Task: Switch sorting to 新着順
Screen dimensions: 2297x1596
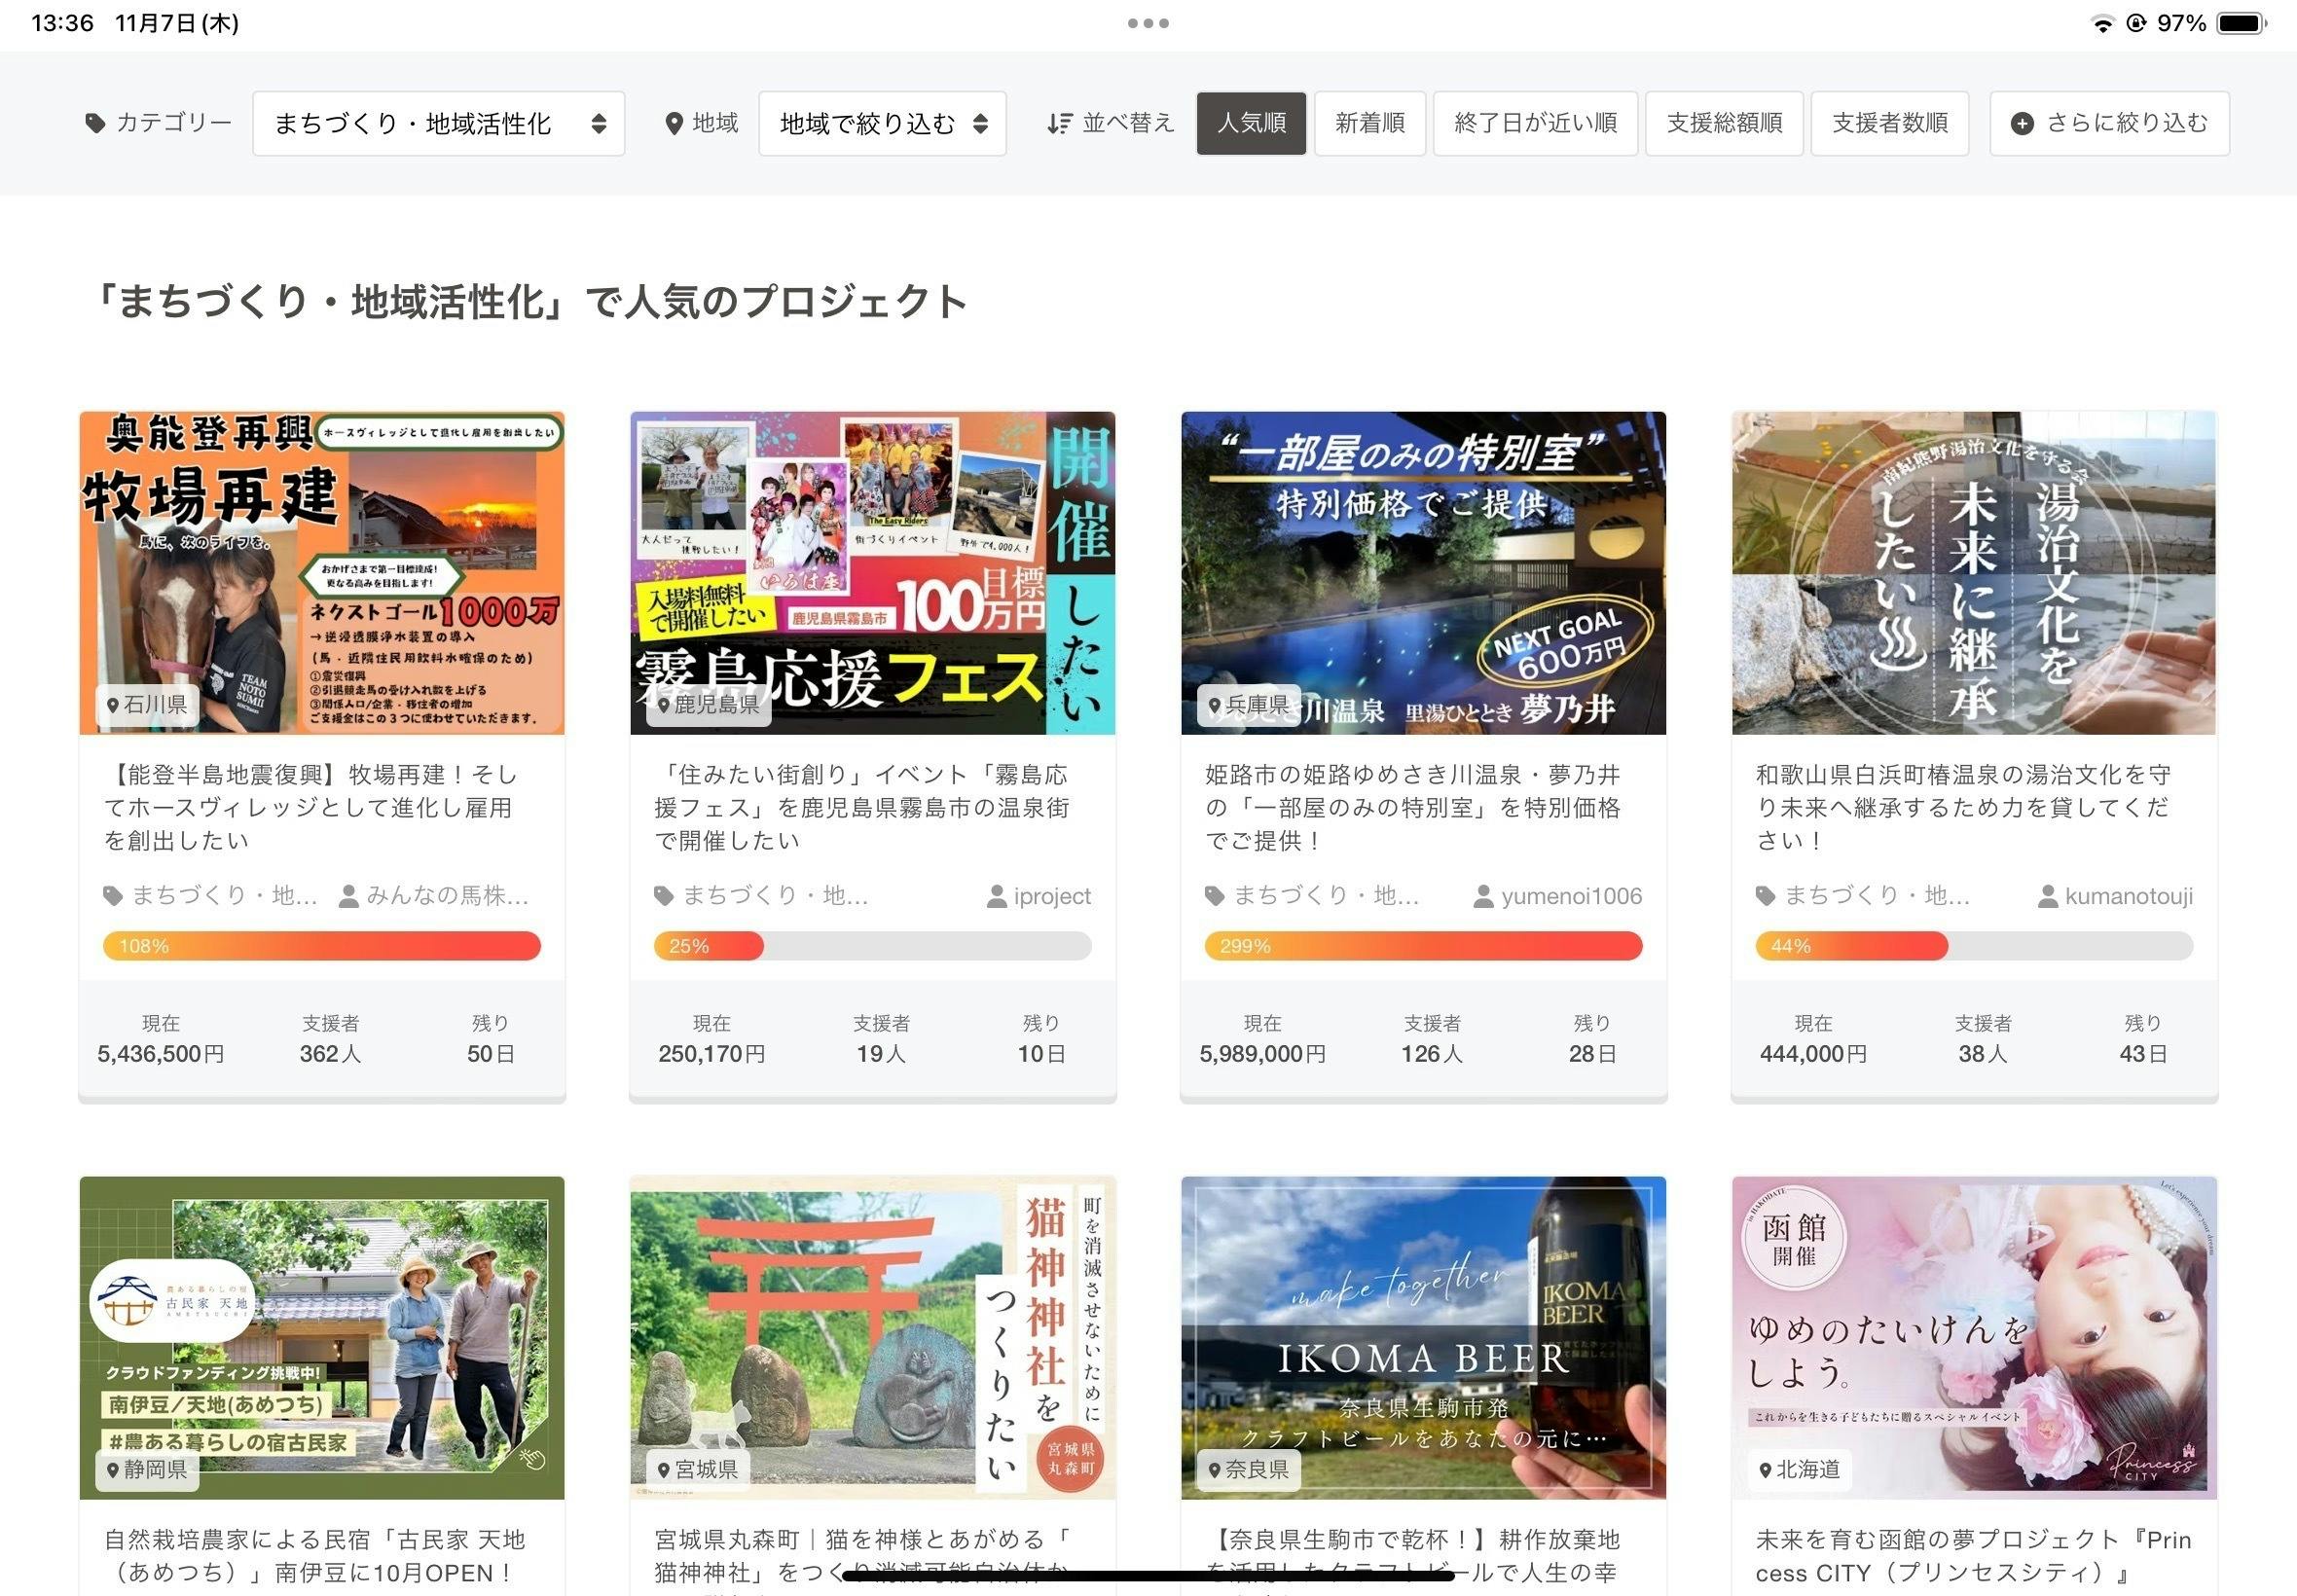Action: [x=1369, y=123]
